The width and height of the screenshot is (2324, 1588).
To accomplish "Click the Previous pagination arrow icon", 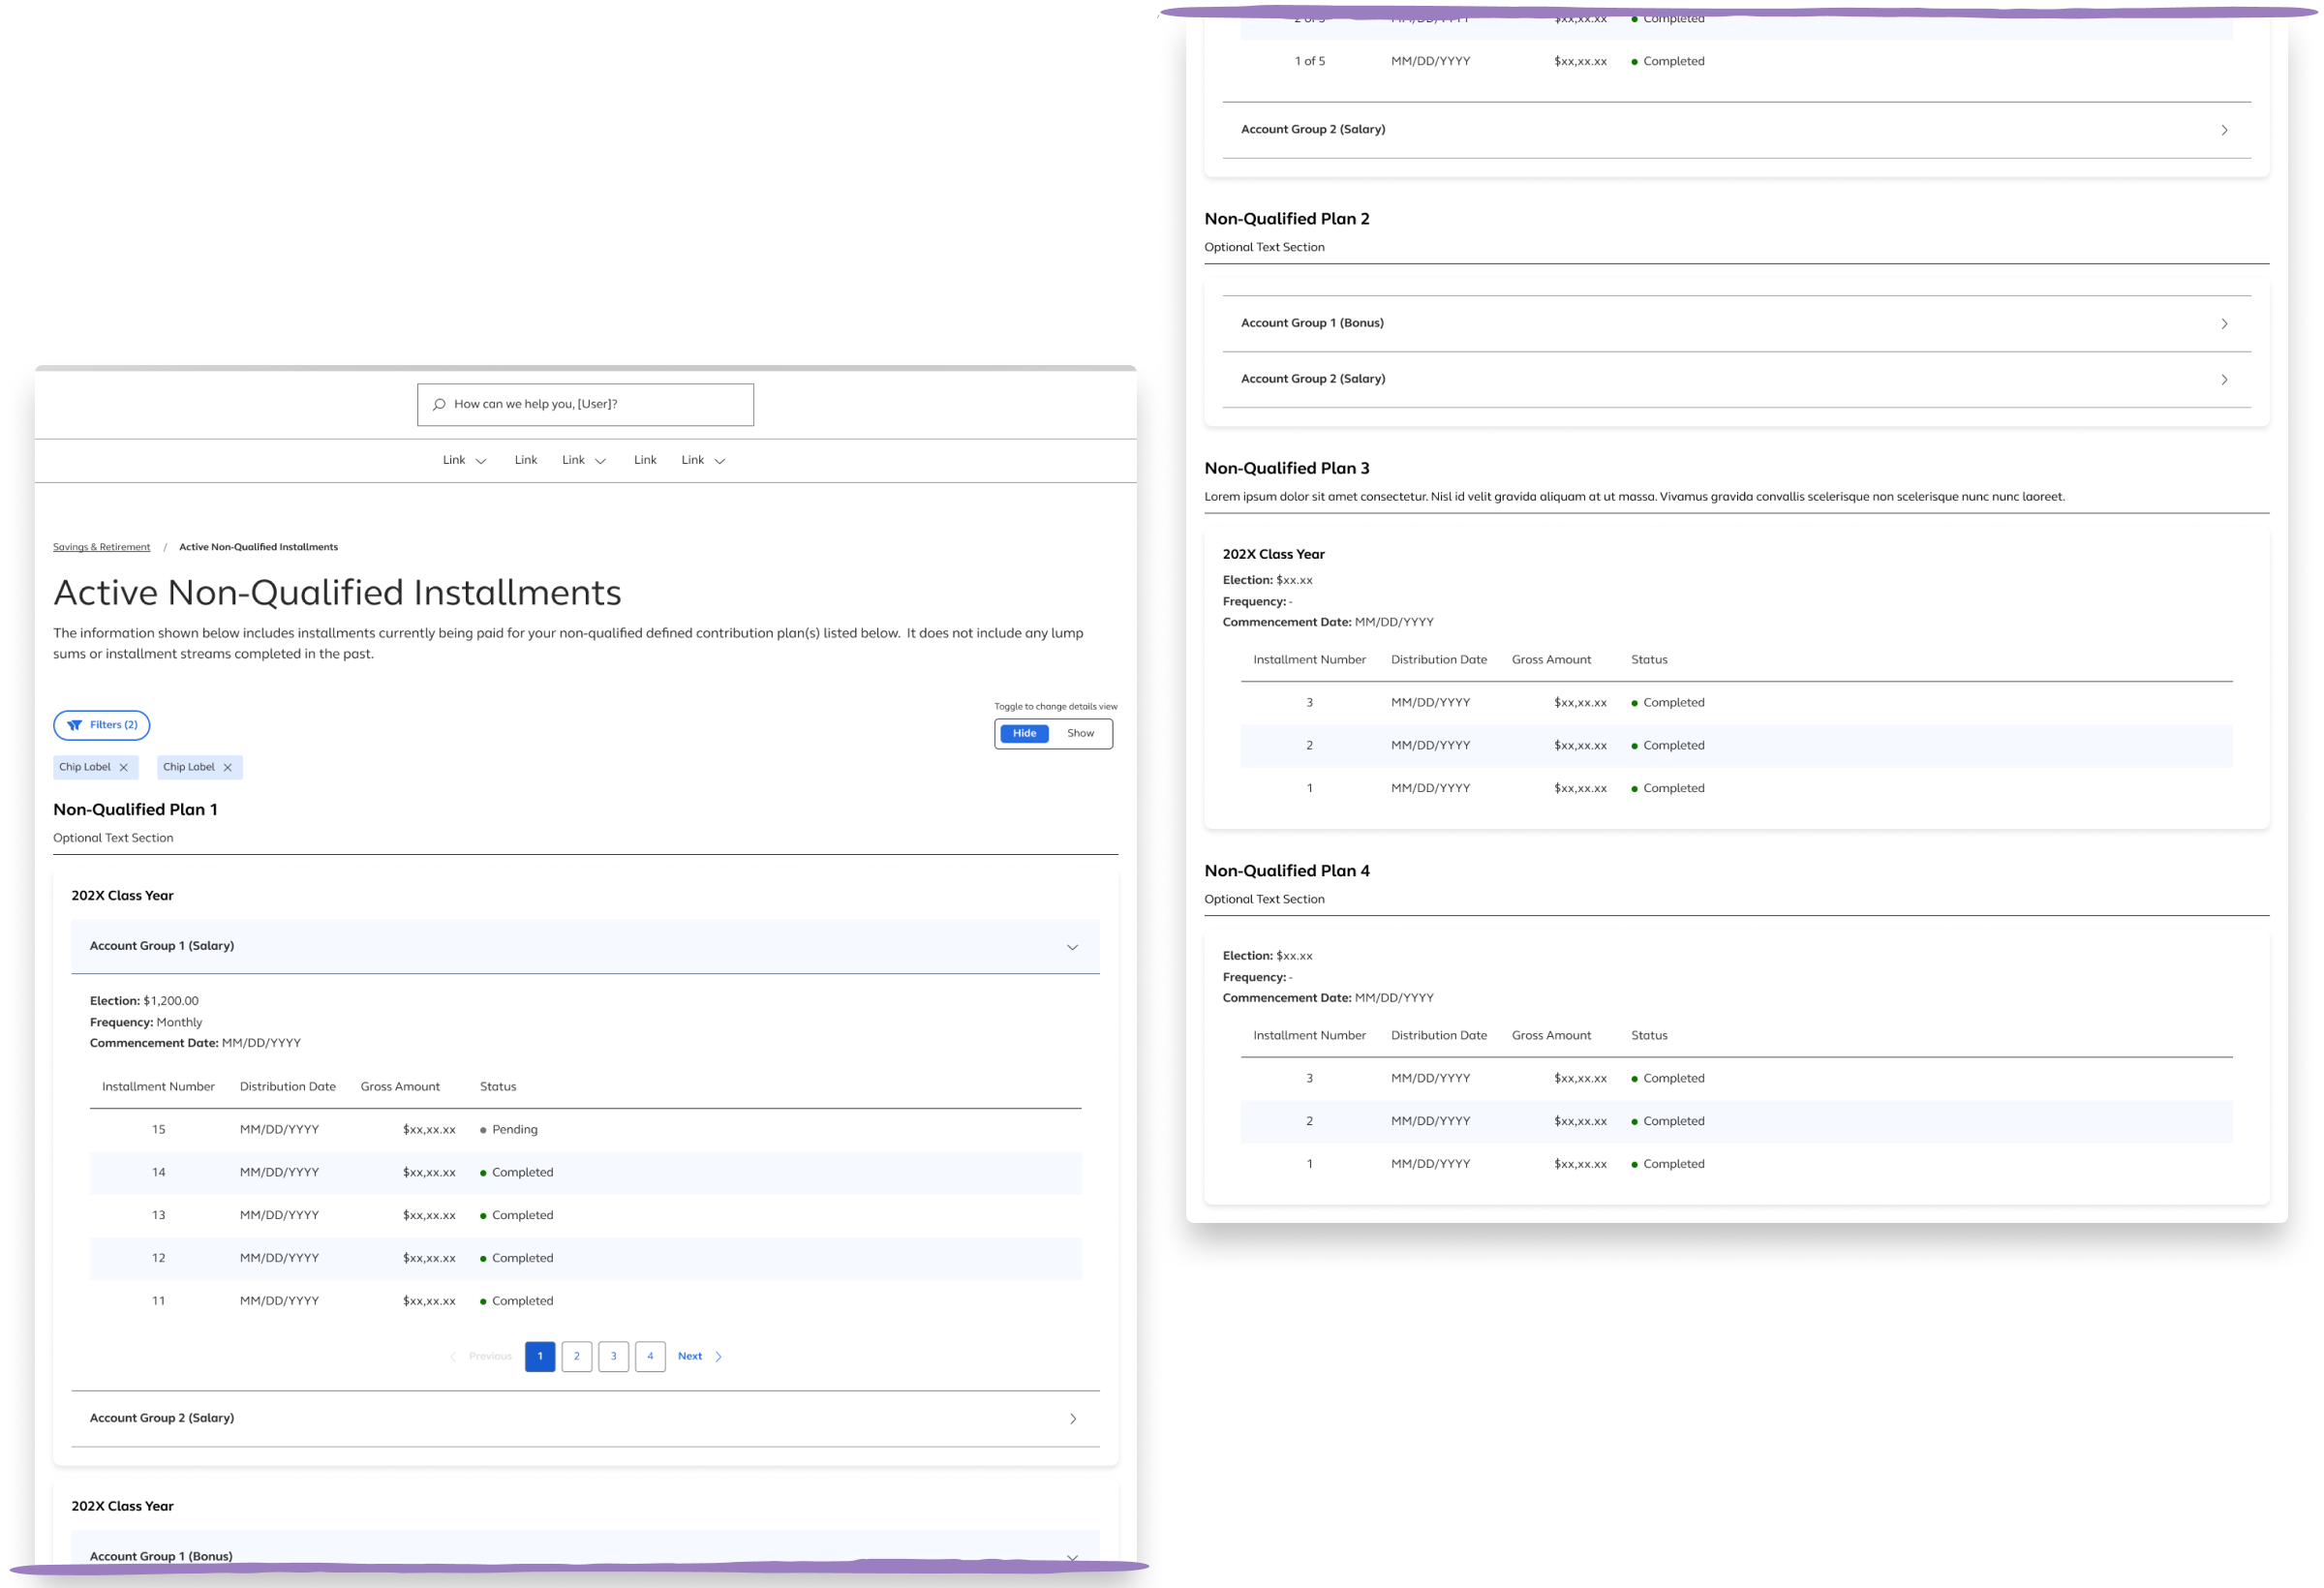I will tap(453, 1356).
